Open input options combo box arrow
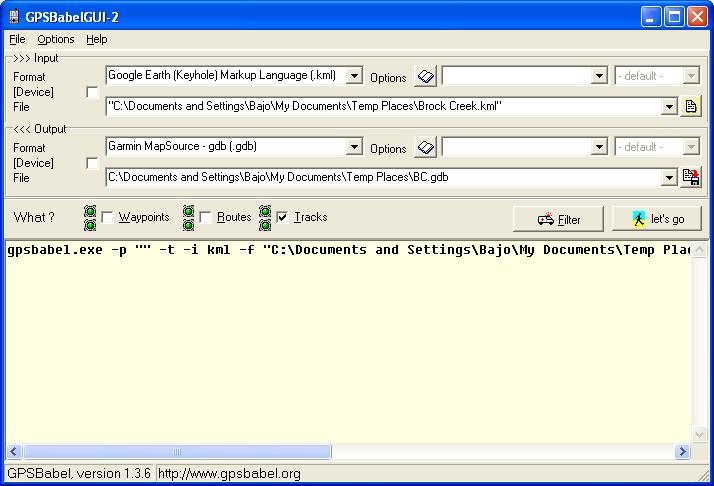Viewport: 714px width, 486px height. 599,76
